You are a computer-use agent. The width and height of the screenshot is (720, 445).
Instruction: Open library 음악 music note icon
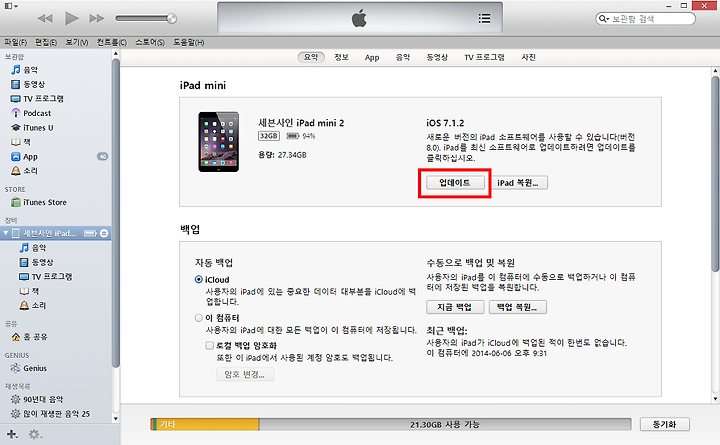(16, 70)
